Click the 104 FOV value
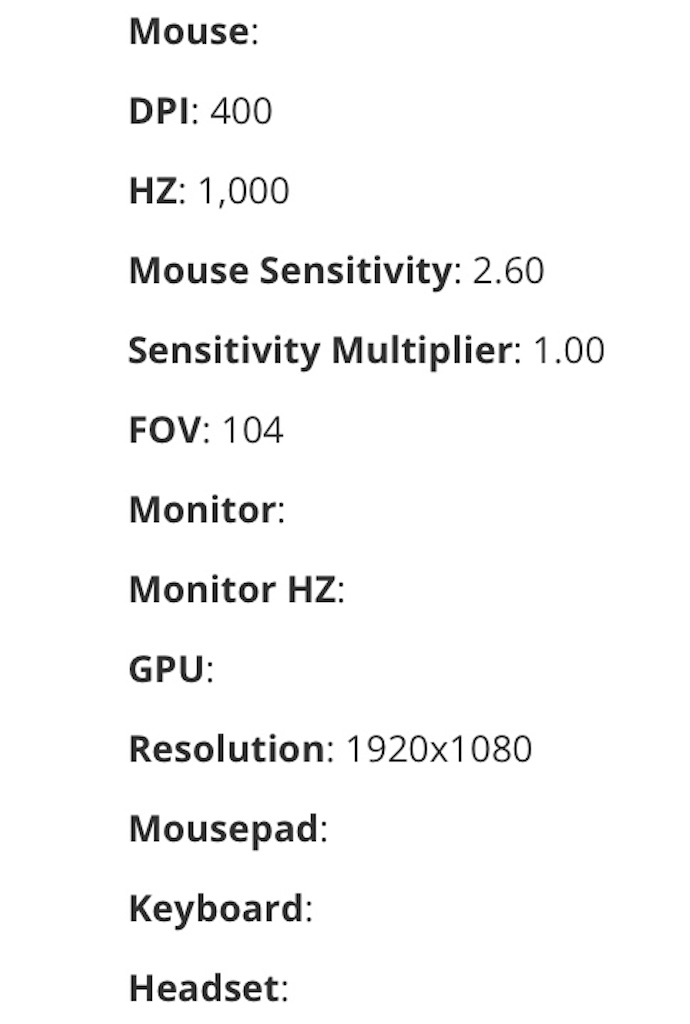 point(253,430)
